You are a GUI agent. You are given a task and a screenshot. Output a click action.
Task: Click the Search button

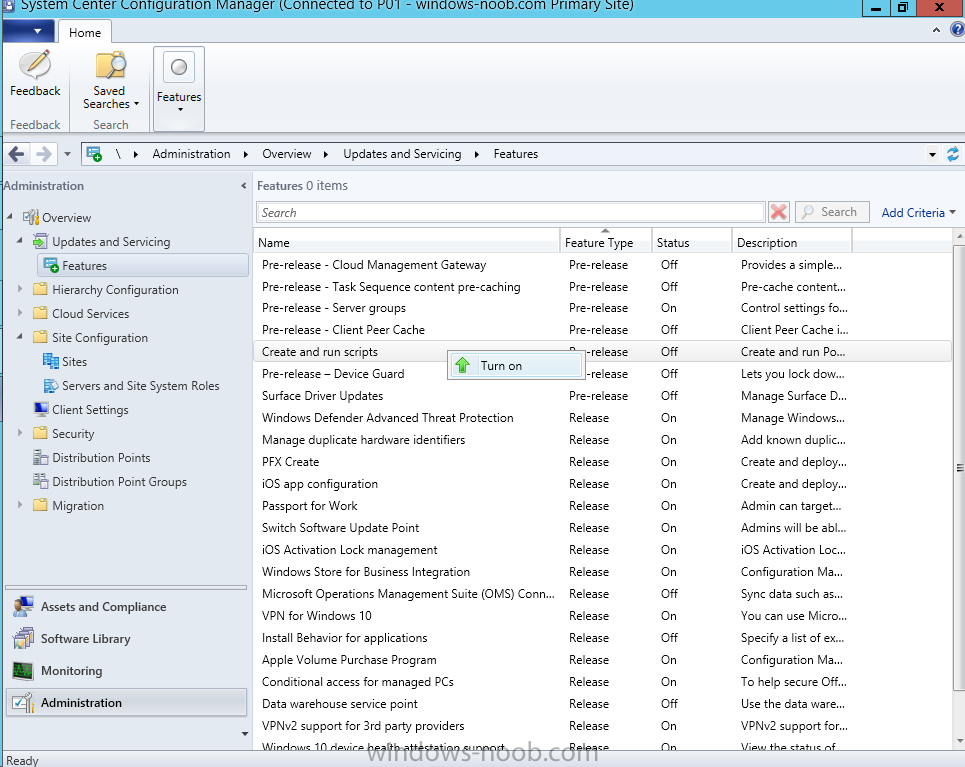(832, 212)
